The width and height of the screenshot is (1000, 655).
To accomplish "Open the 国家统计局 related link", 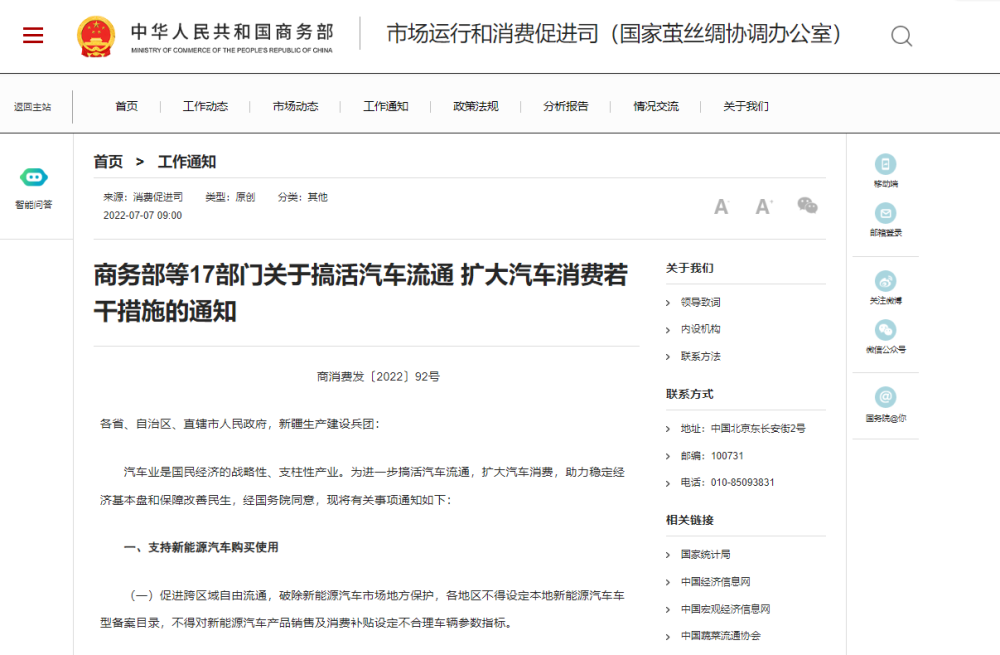I will pos(705,554).
